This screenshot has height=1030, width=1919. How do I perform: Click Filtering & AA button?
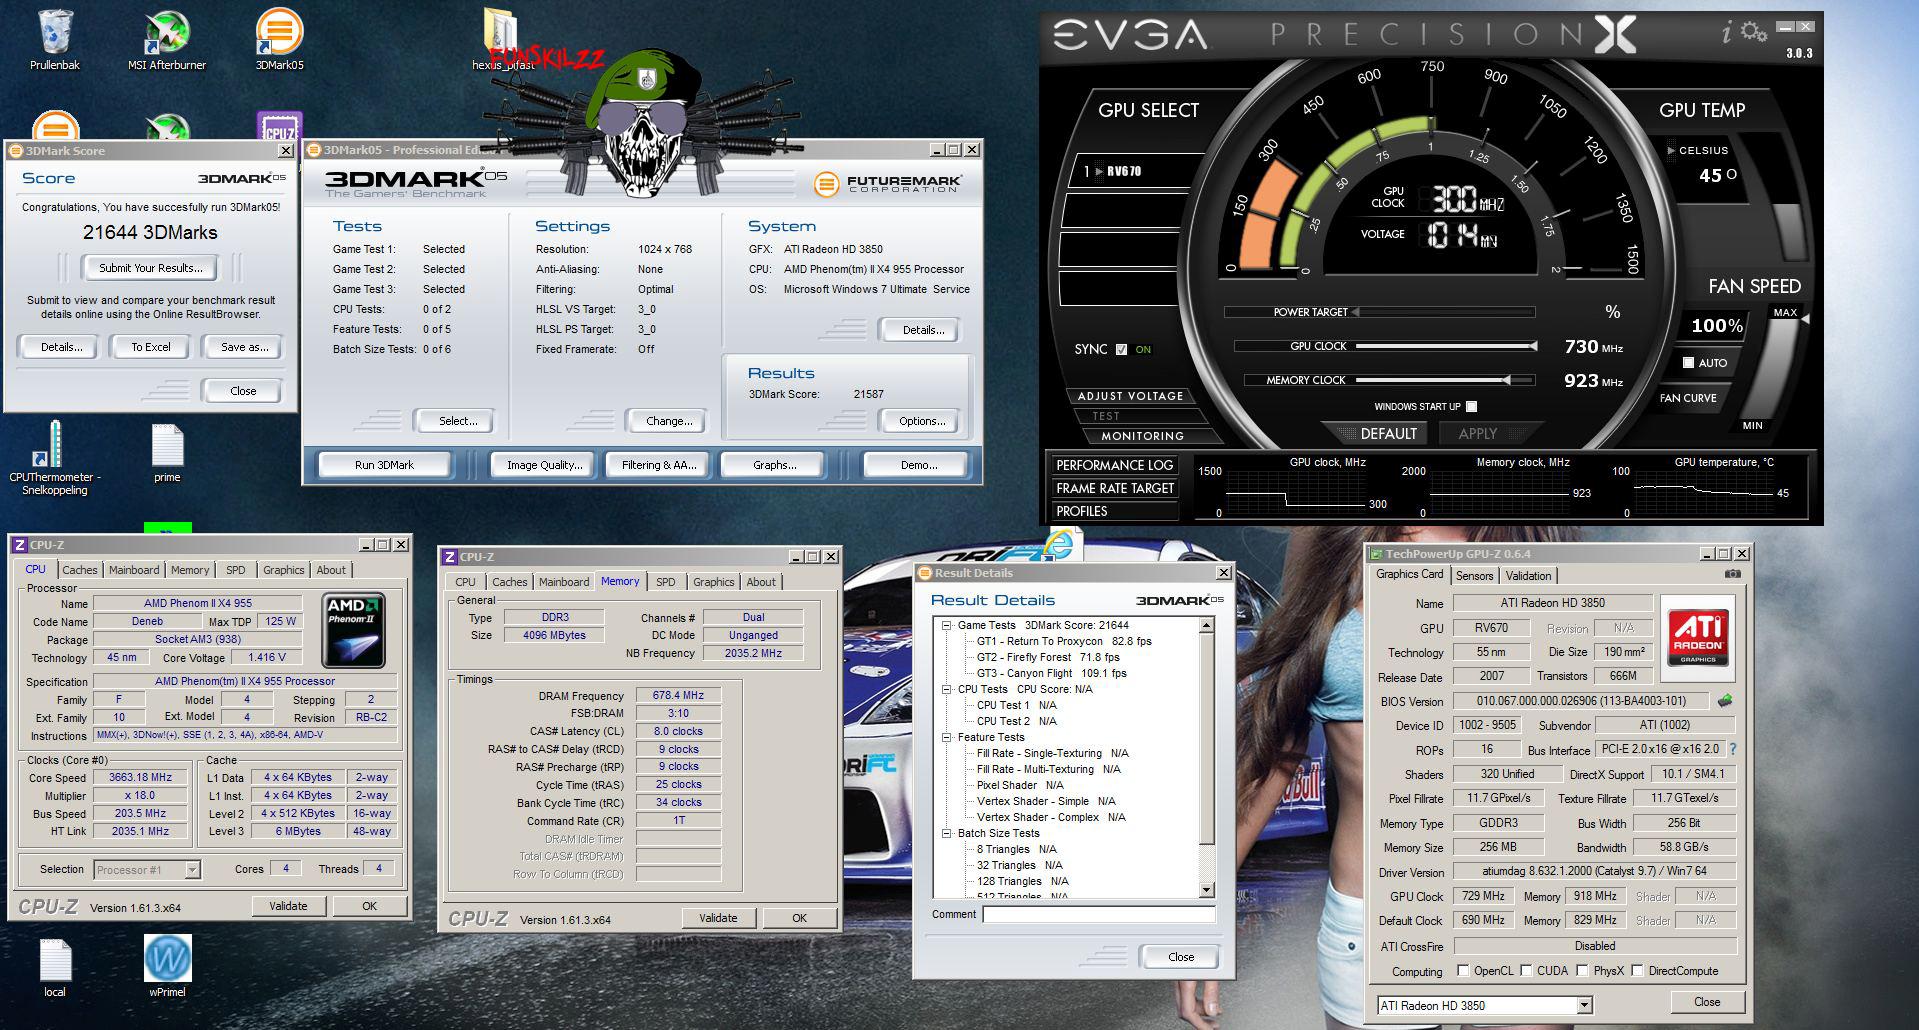(x=659, y=465)
